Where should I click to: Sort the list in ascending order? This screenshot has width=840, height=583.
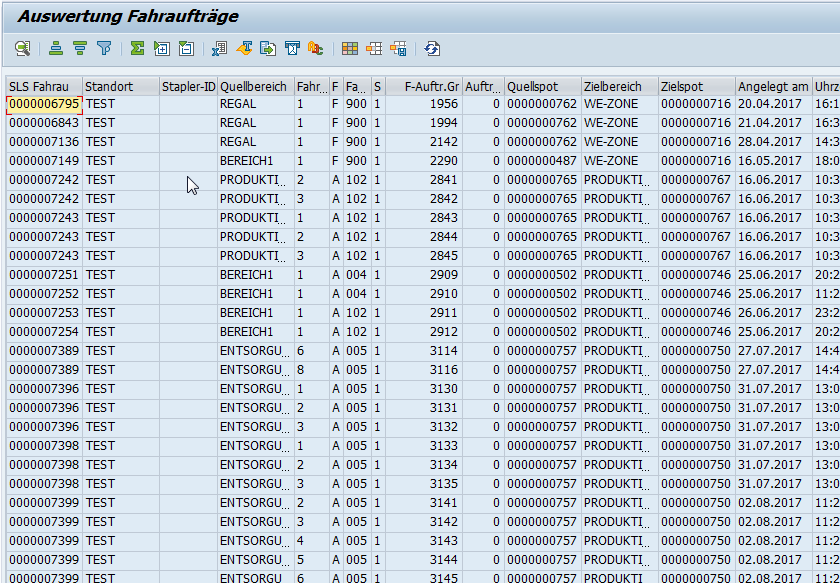(x=56, y=48)
